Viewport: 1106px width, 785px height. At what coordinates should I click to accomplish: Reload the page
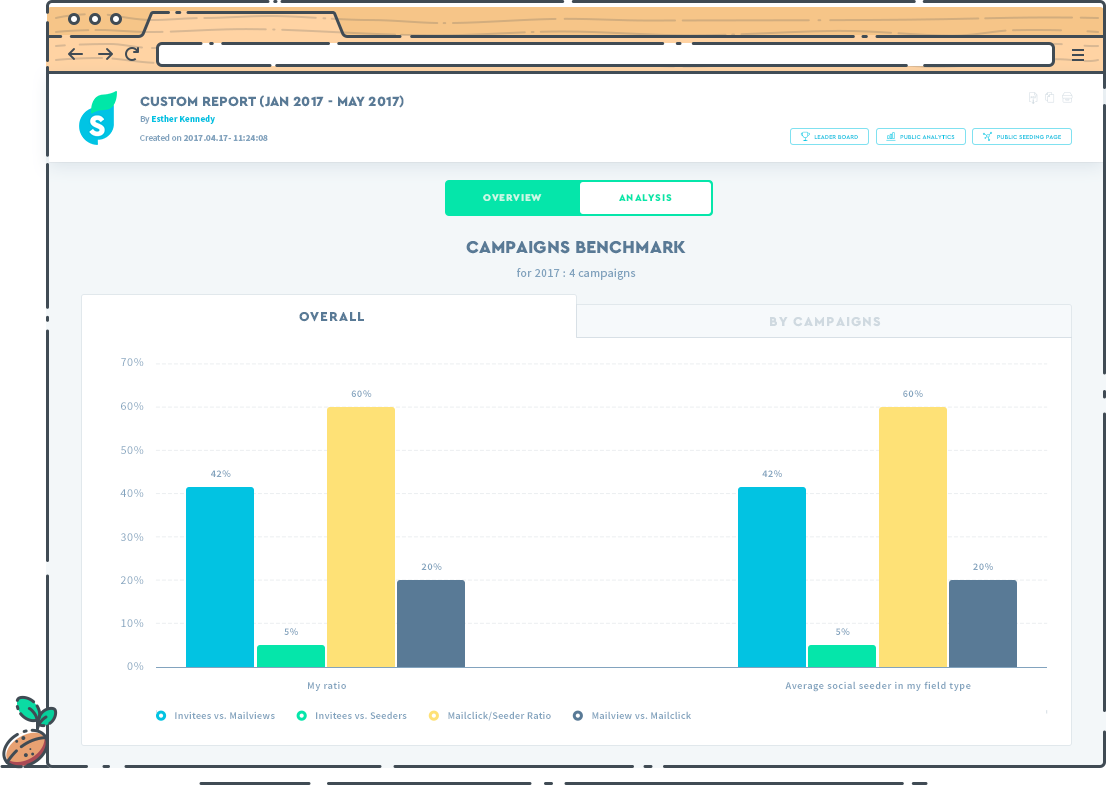[x=132, y=54]
